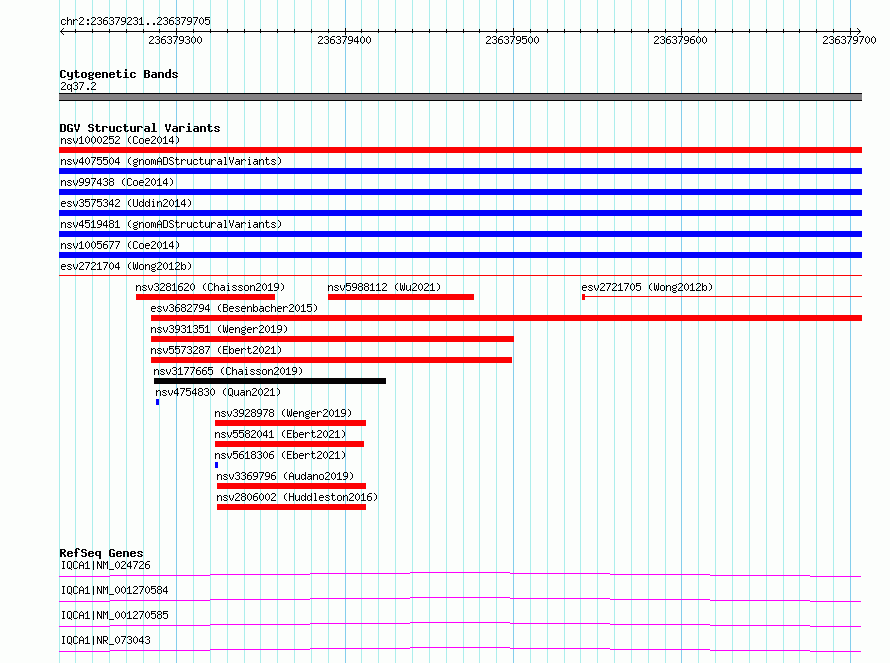Click IQCA1|NM_001270584 gene label

115,590
